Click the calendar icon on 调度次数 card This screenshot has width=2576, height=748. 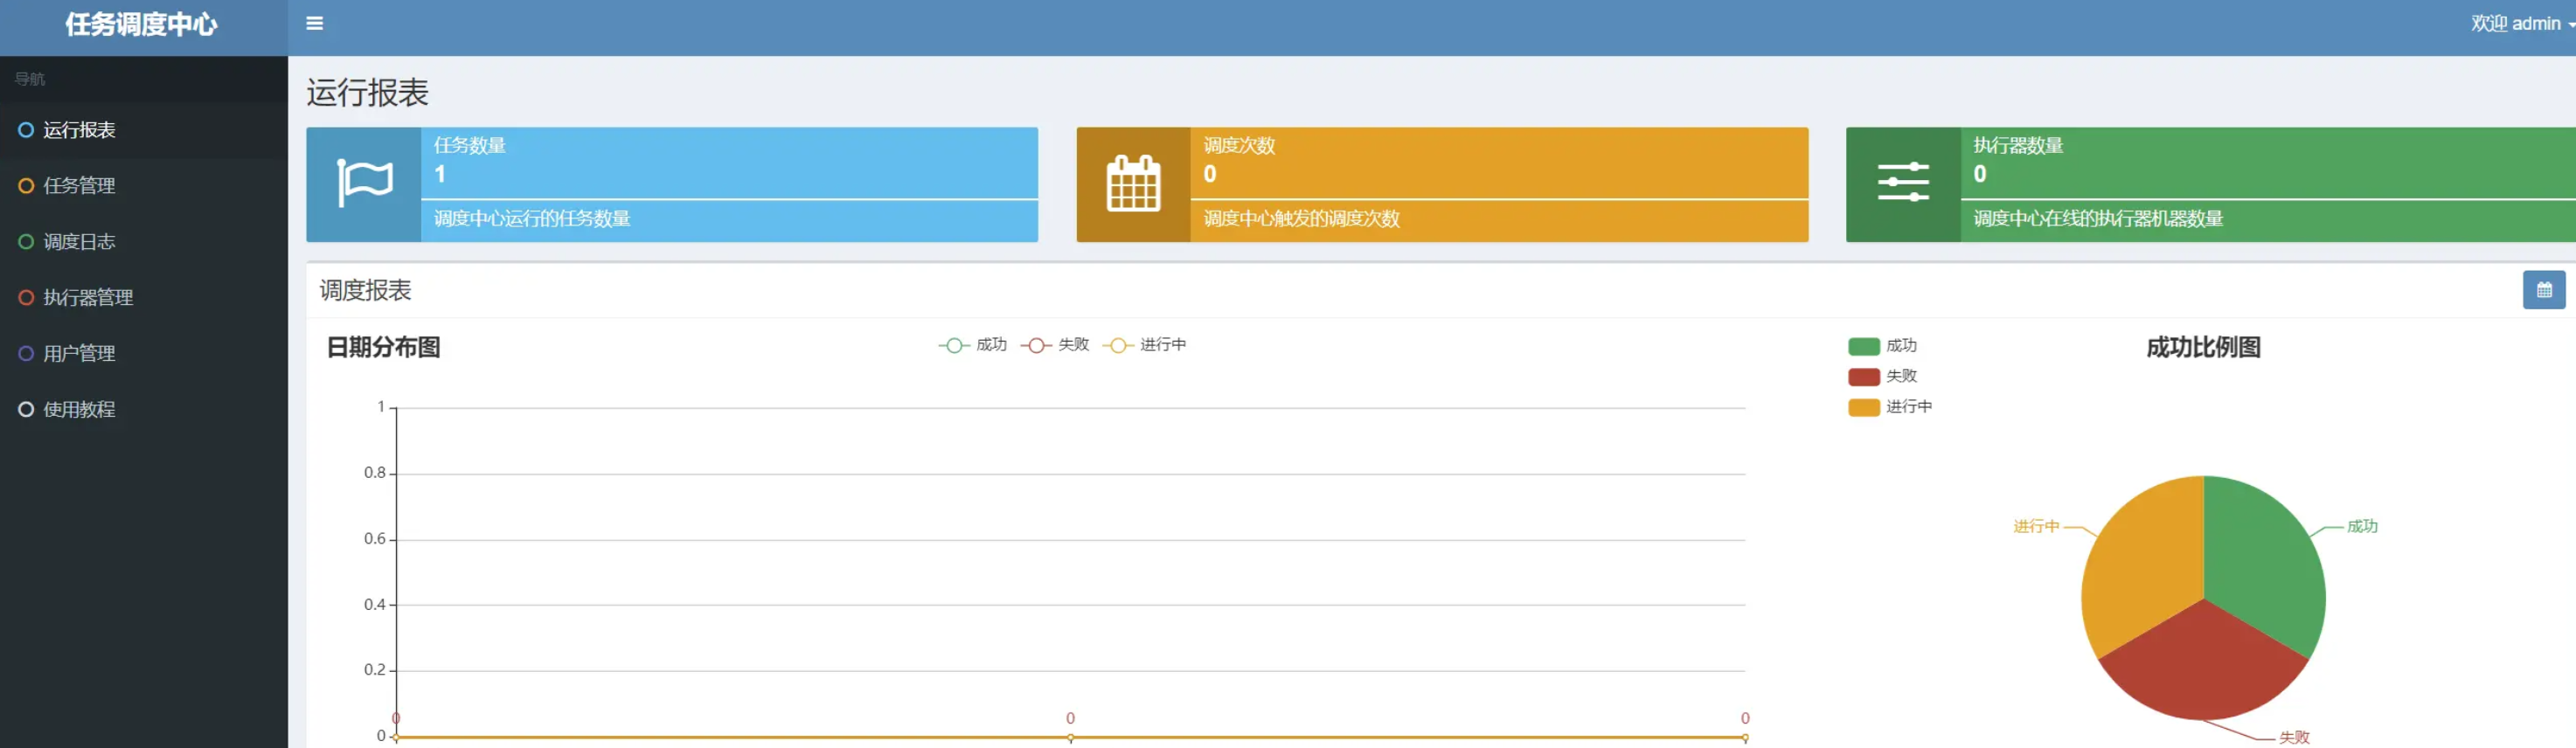(x=1133, y=184)
